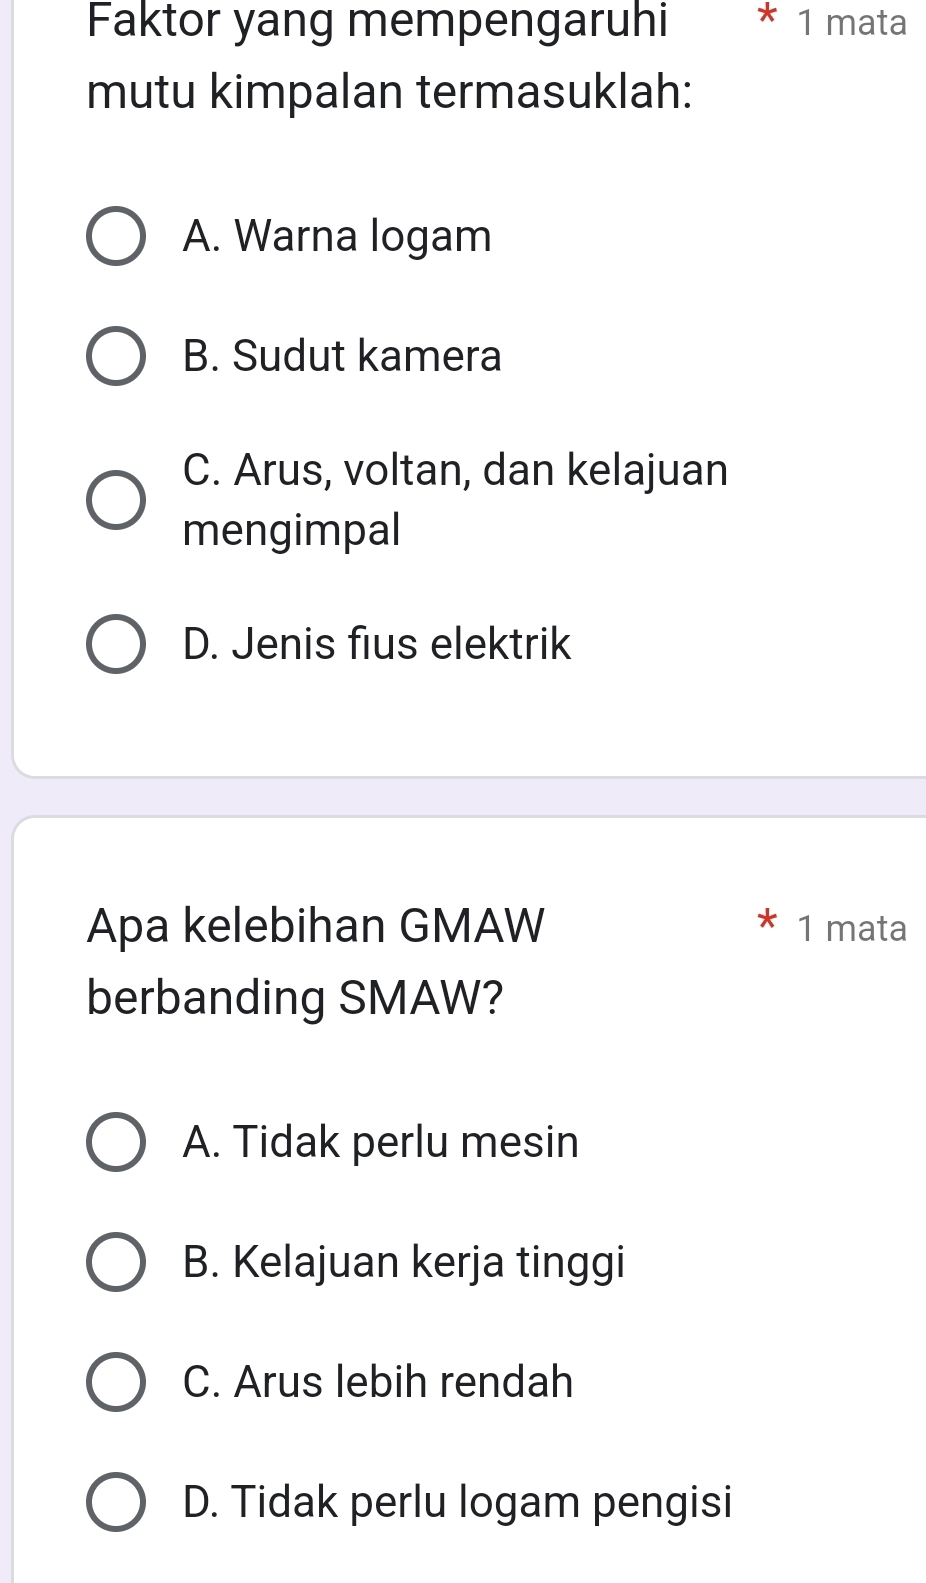Mark radio for D. Tidak perlu logam pengisi
The image size is (926, 1583).
[x=116, y=1502]
